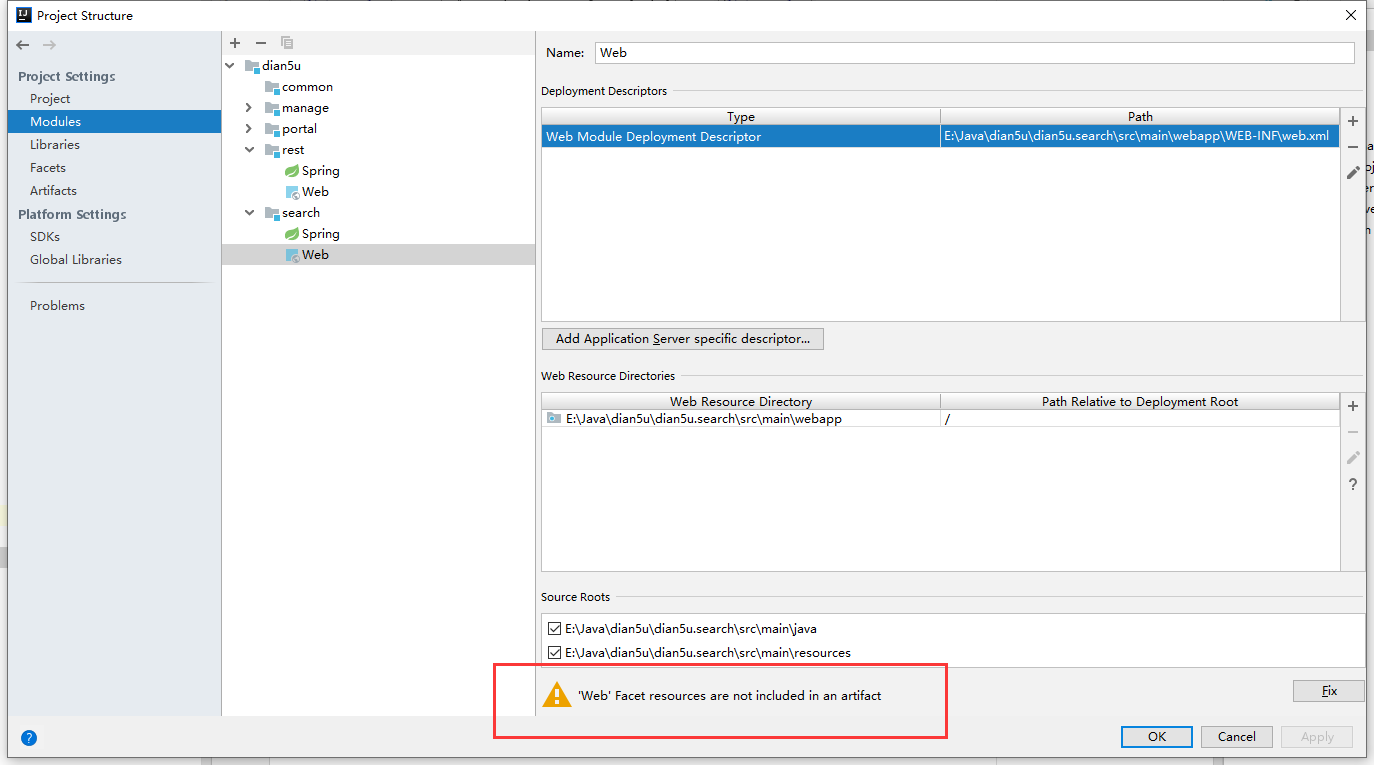The image size is (1374, 765).
Task: Click the copy module icon
Action: [x=287, y=43]
